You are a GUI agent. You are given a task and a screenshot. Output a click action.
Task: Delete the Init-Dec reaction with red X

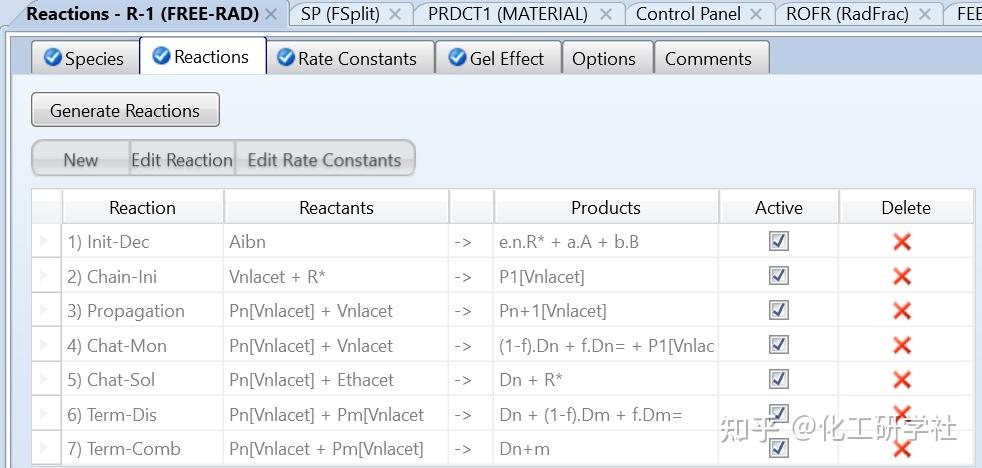[x=902, y=242]
